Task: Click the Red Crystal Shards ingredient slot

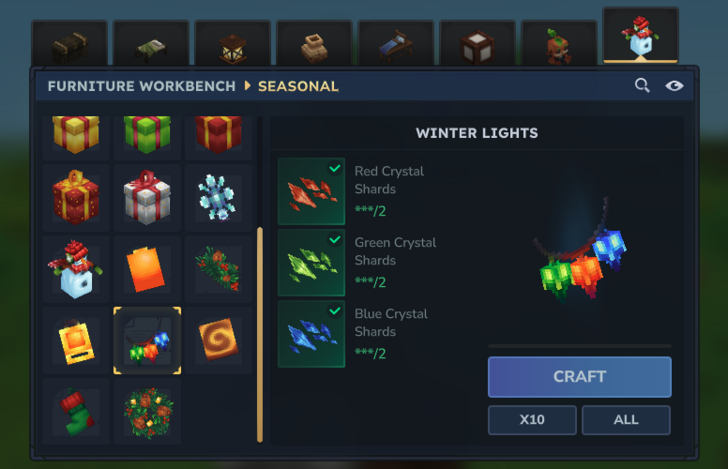Action: click(x=311, y=191)
